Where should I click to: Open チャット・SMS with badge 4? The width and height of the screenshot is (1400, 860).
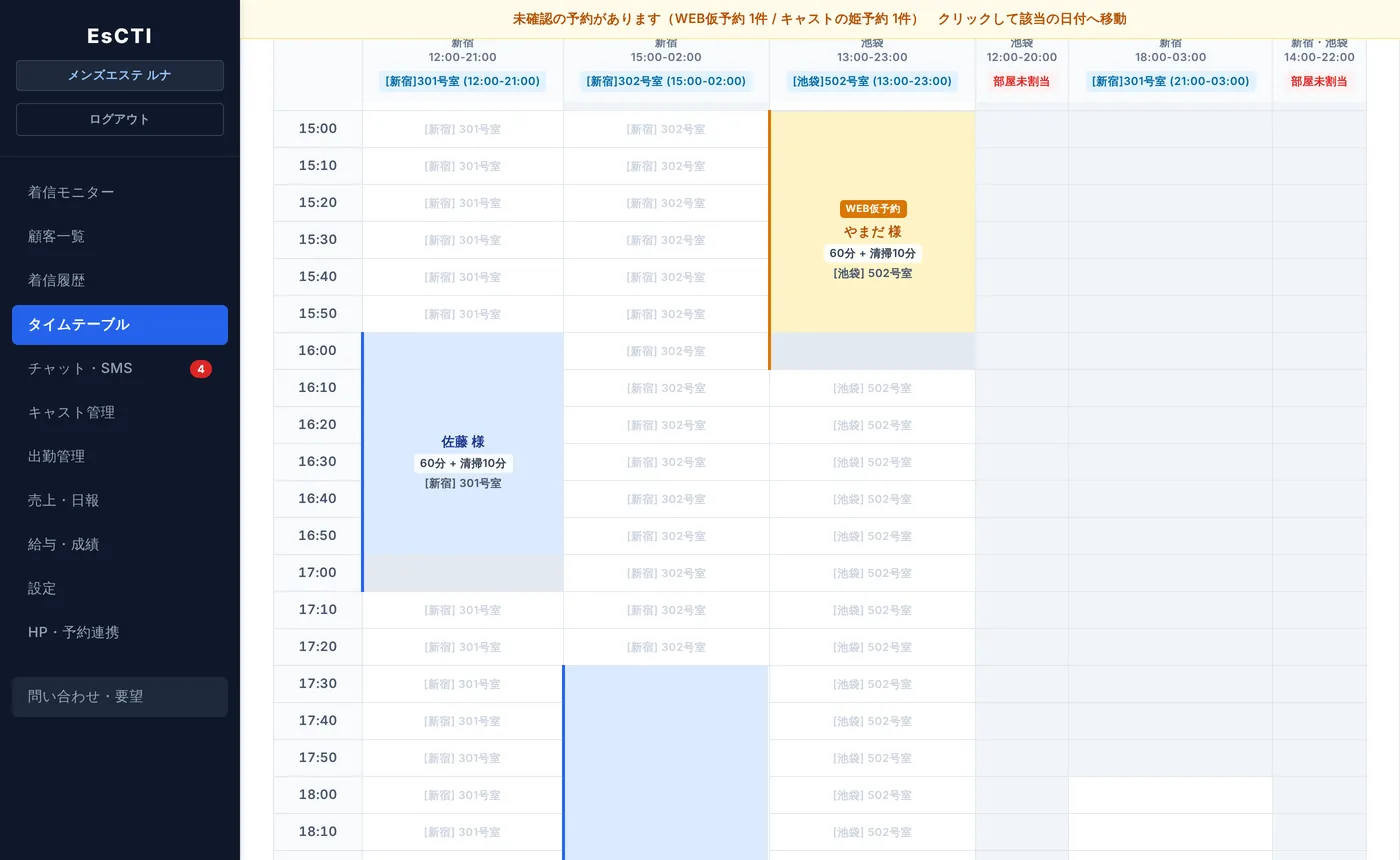(120, 369)
